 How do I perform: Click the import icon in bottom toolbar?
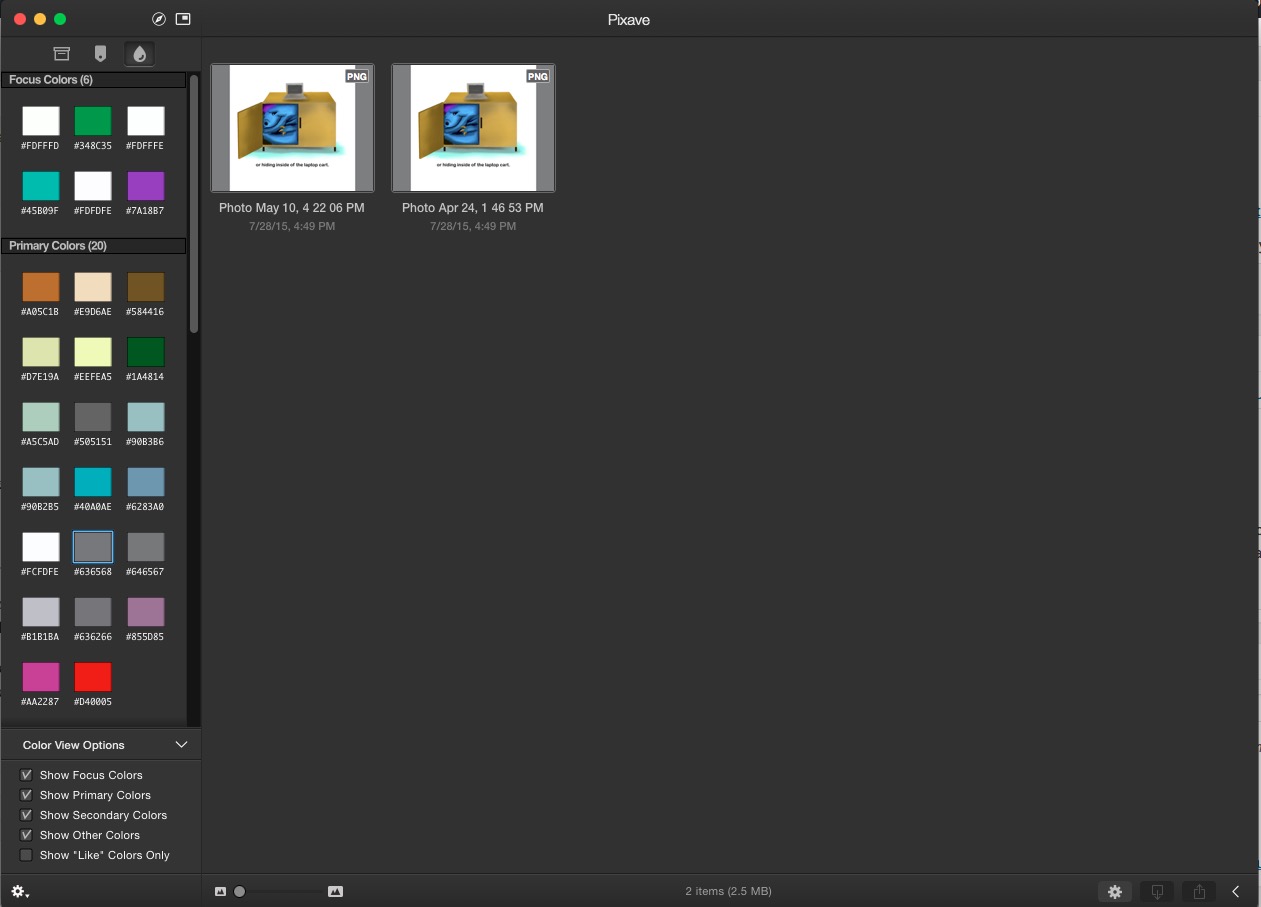pos(1157,891)
